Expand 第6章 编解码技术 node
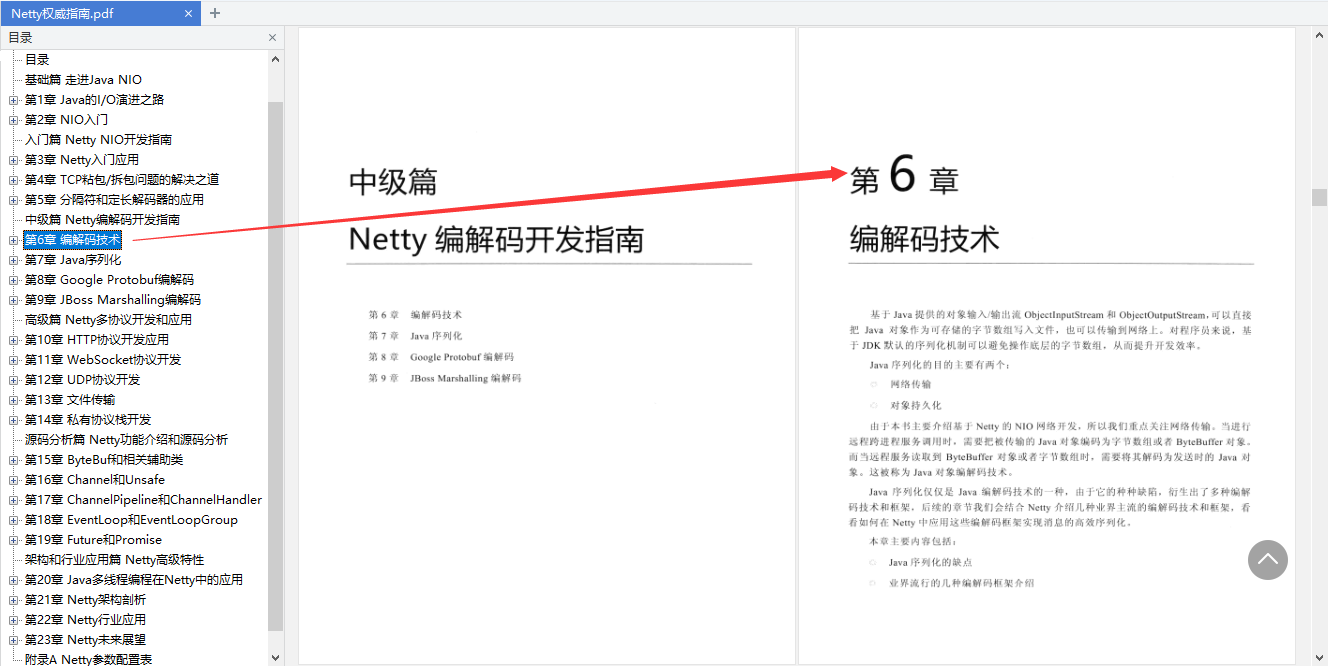This screenshot has height=666, width=1328. click(x=13, y=240)
